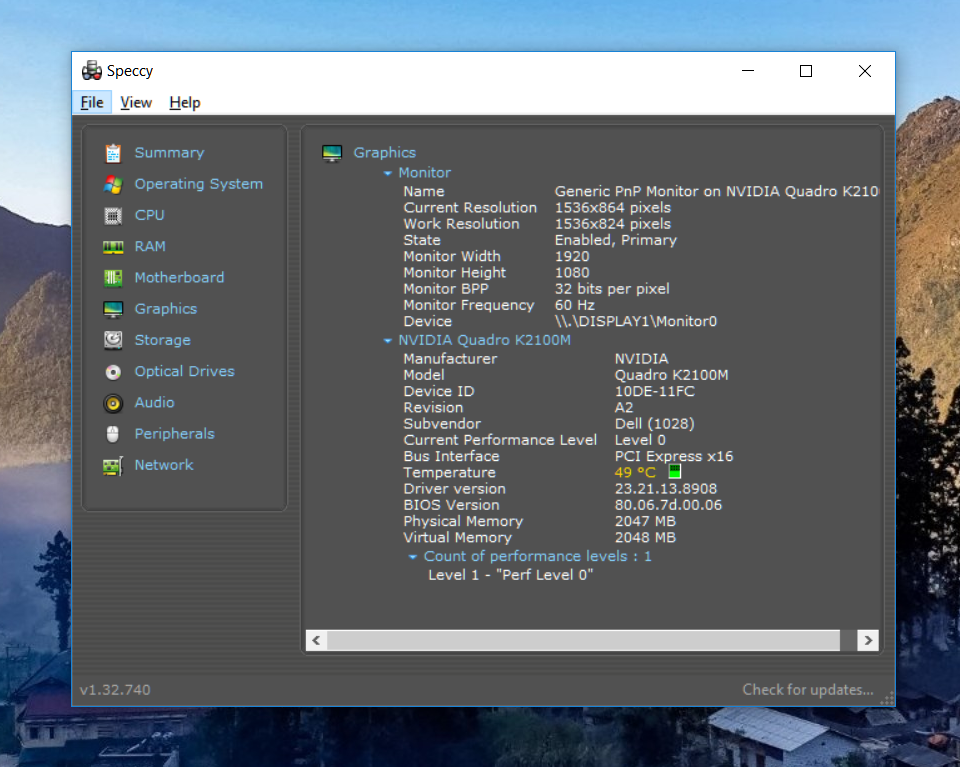
Task: Open the Motherboard icon in sidebar
Action: [x=113, y=278]
